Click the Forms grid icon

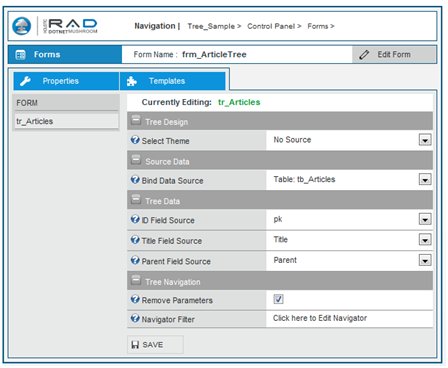21,55
